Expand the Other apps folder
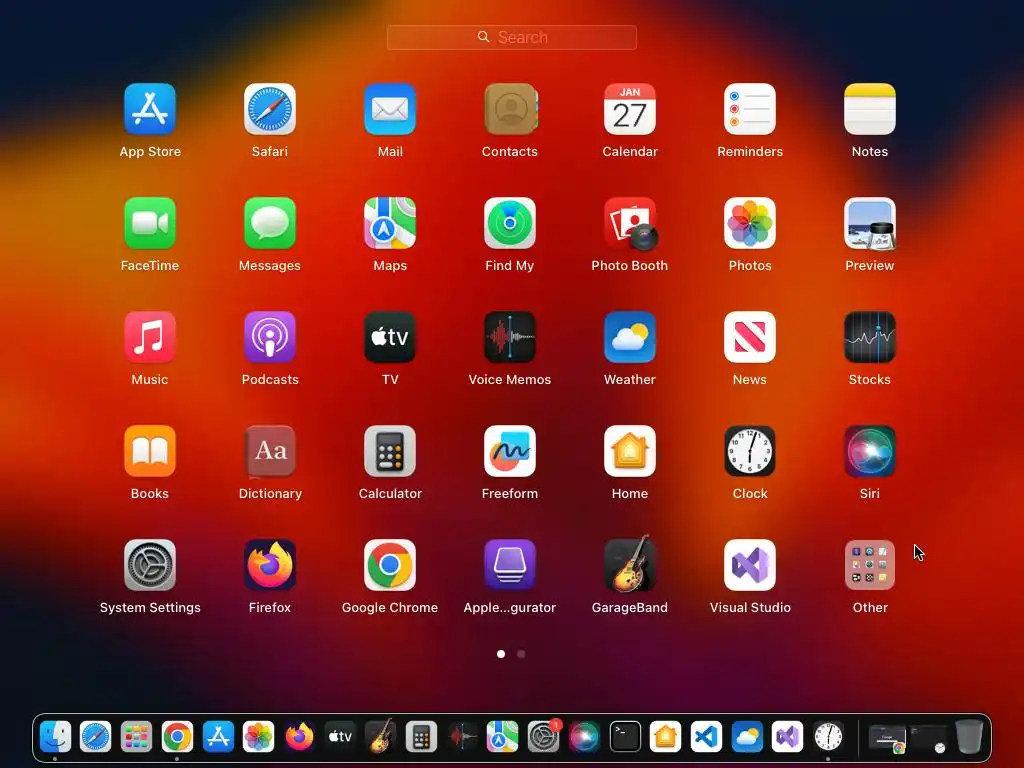This screenshot has width=1024, height=768. pos(870,565)
